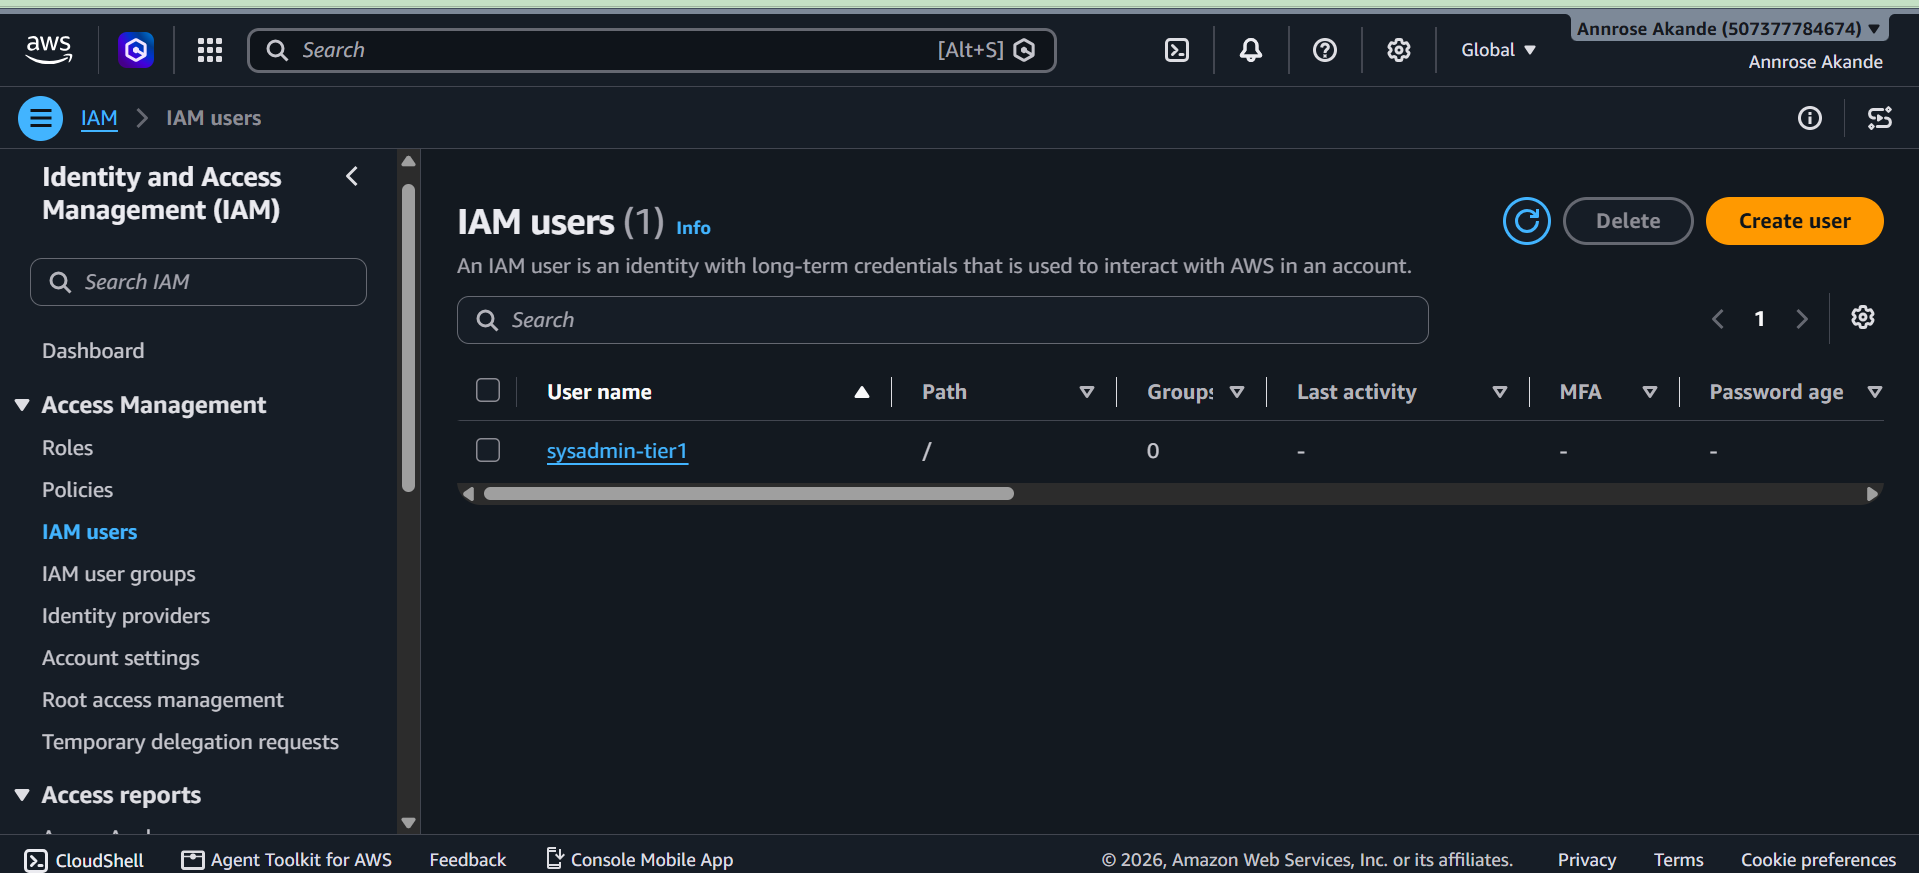This screenshot has width=1919, height=873.
Task: Open the notifications bell
Action: click(1251, 50)
